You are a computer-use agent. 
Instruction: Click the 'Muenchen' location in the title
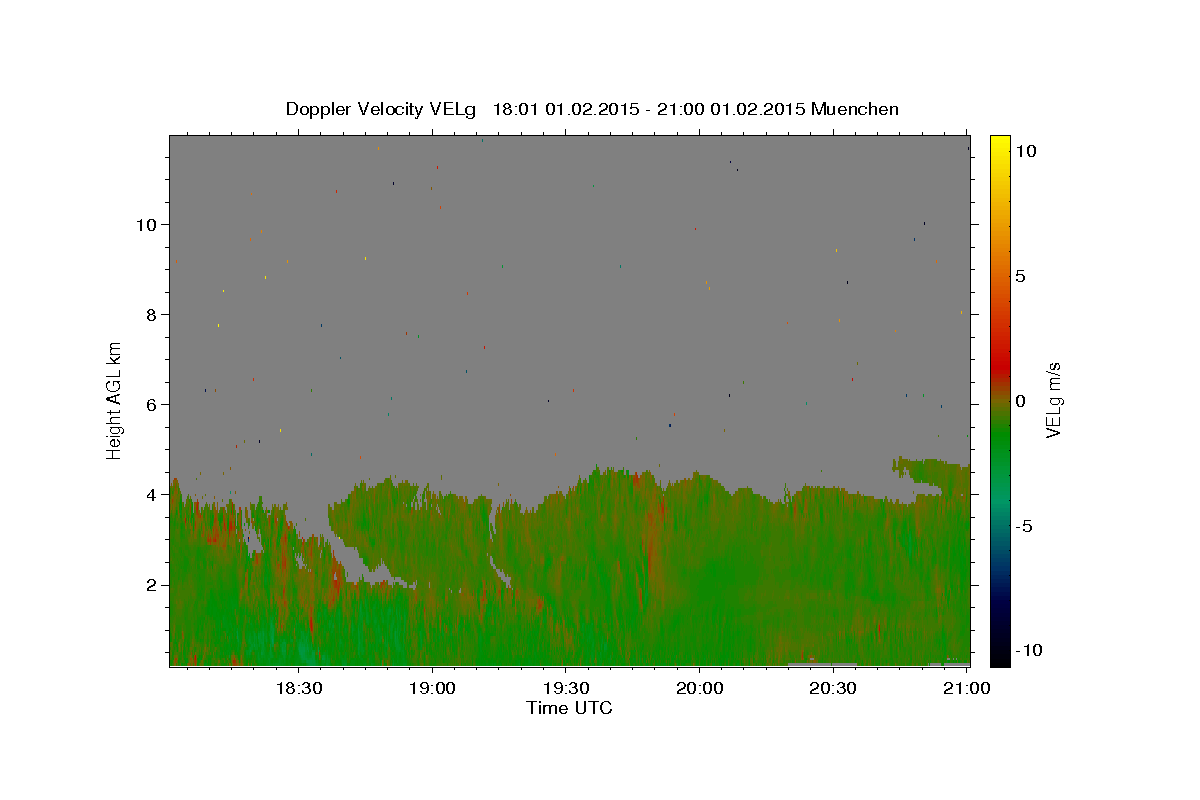tap(855, 109)
